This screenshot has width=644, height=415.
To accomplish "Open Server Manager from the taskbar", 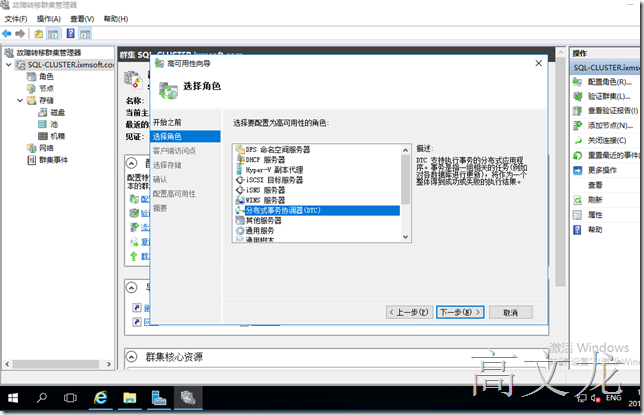I will point(159,398).
